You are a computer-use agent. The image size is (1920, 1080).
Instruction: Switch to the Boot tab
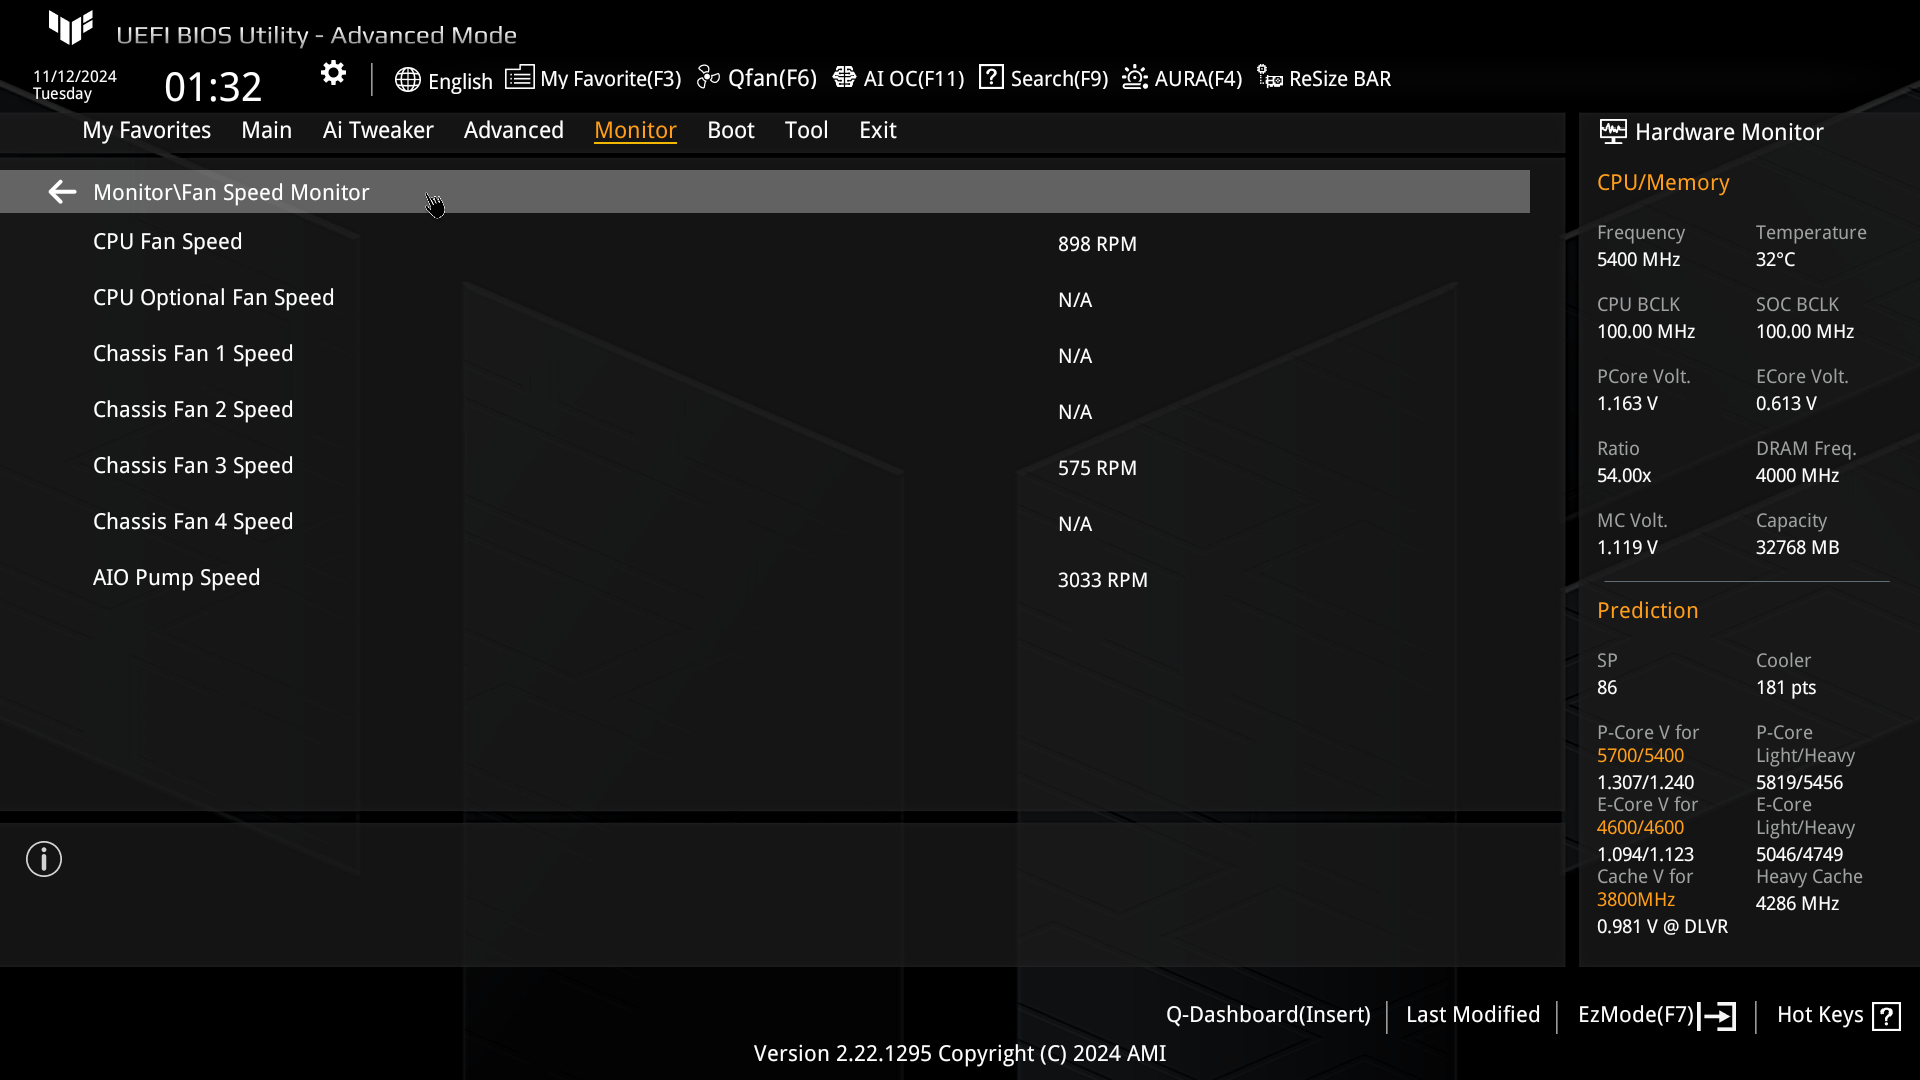click(x=730, y=130)
